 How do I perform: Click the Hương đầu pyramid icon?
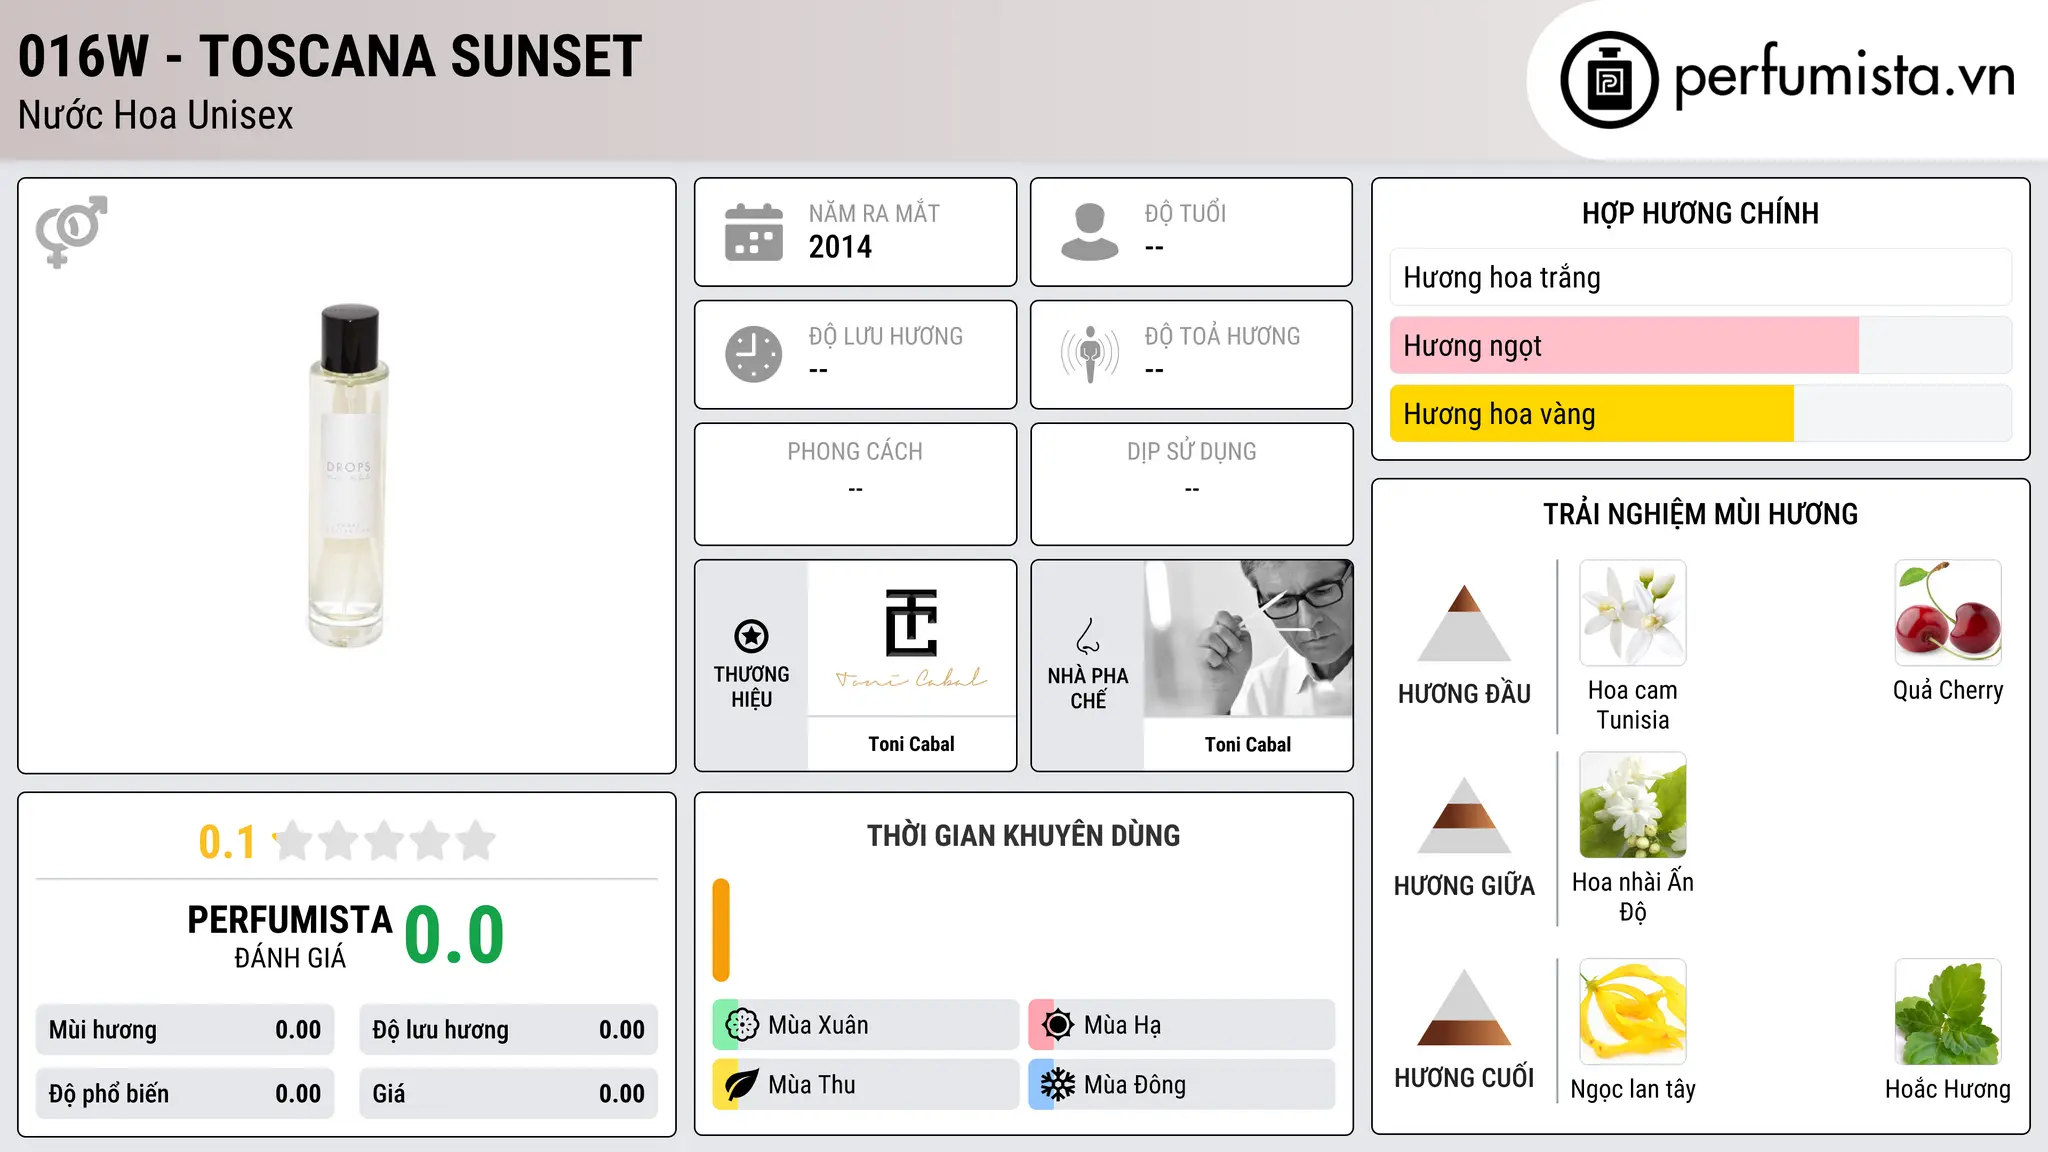[1464, 622]
